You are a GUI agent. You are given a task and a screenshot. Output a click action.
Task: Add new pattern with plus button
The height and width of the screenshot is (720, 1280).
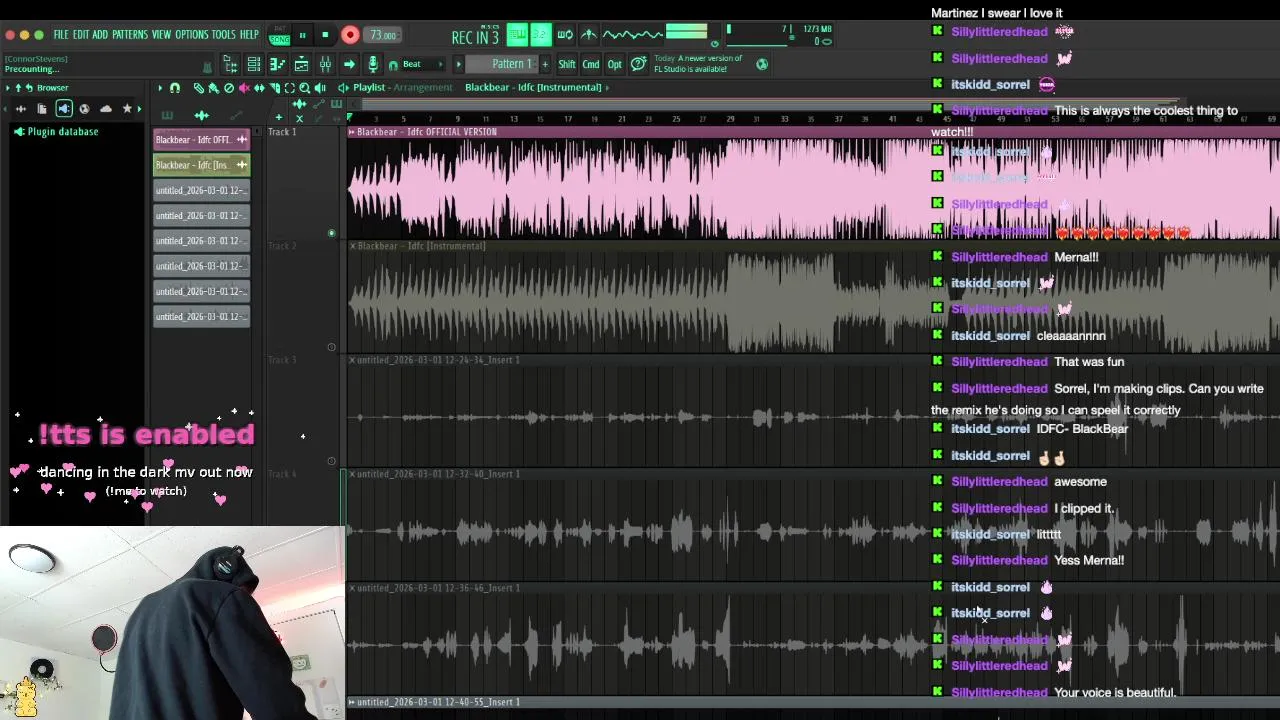(x=545, y=64)
